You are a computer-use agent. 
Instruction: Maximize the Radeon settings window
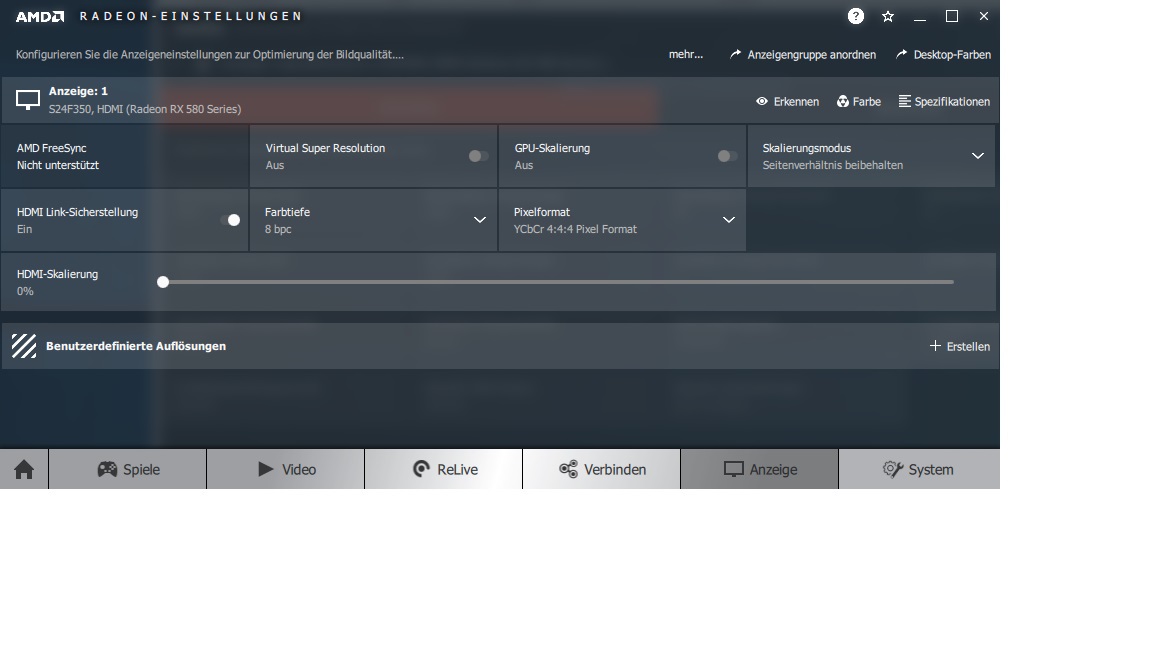951,16
